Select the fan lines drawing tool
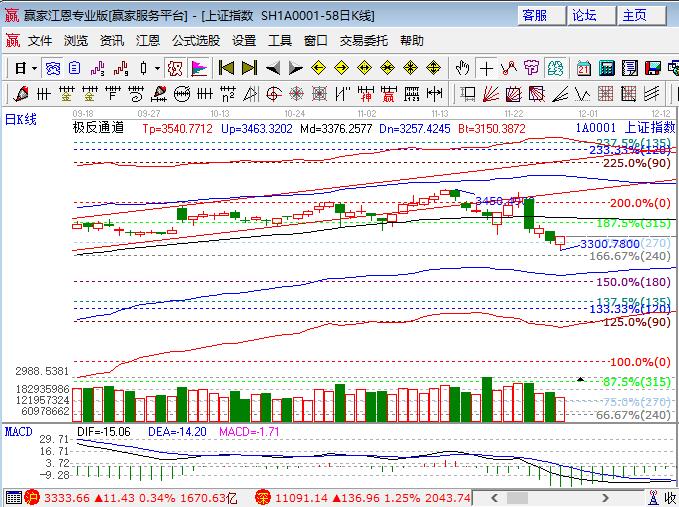The height and width of the screenshot is (507, 679). 489,93
